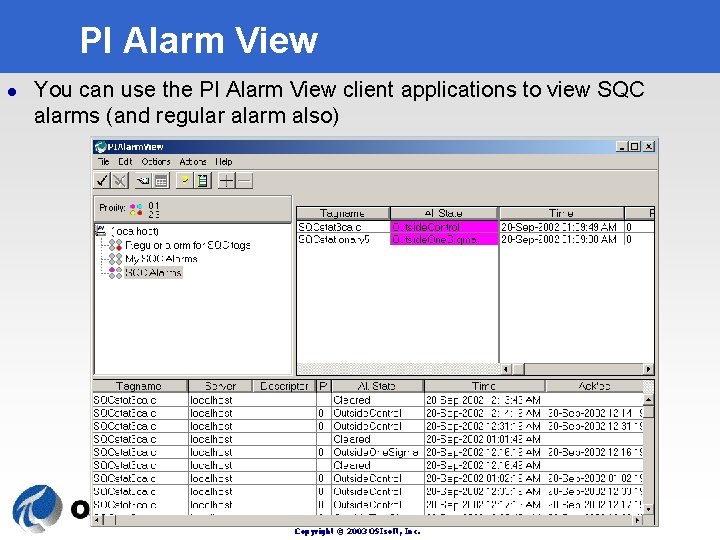Click the upper list Al. State column header
Viewport: 720px width, 540px height.
click(444, 213)
